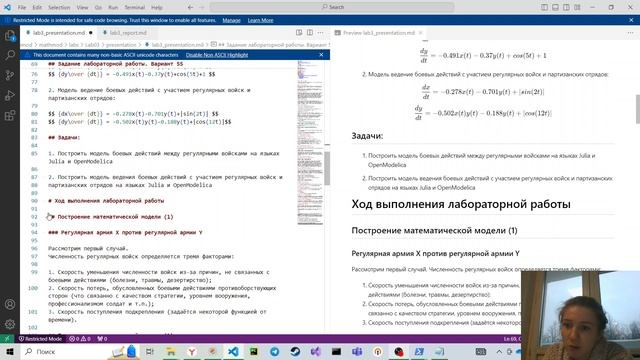640x360 pixels.
Task: Go forward with the navigation arrow
Action: click(x=202, y=7)
